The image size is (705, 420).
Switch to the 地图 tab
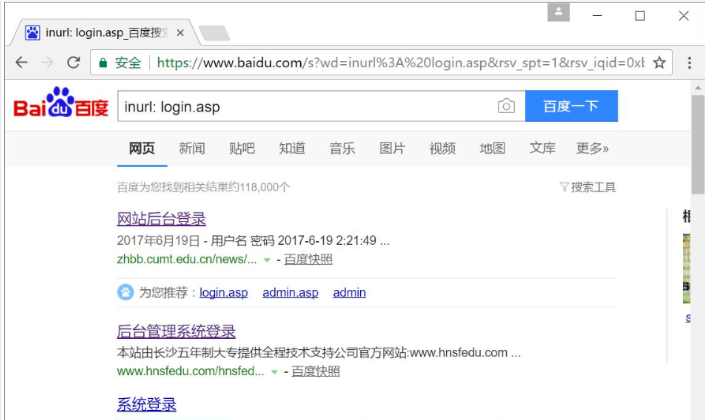tap(492, 148)
